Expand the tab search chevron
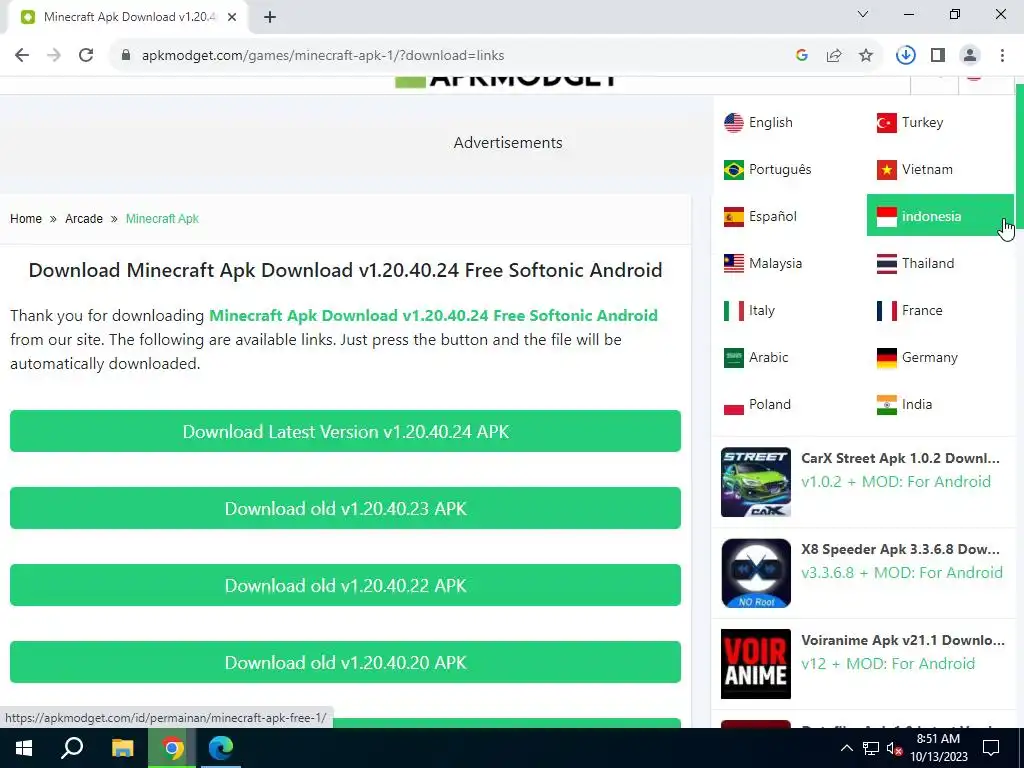 (x=863, y=14)
